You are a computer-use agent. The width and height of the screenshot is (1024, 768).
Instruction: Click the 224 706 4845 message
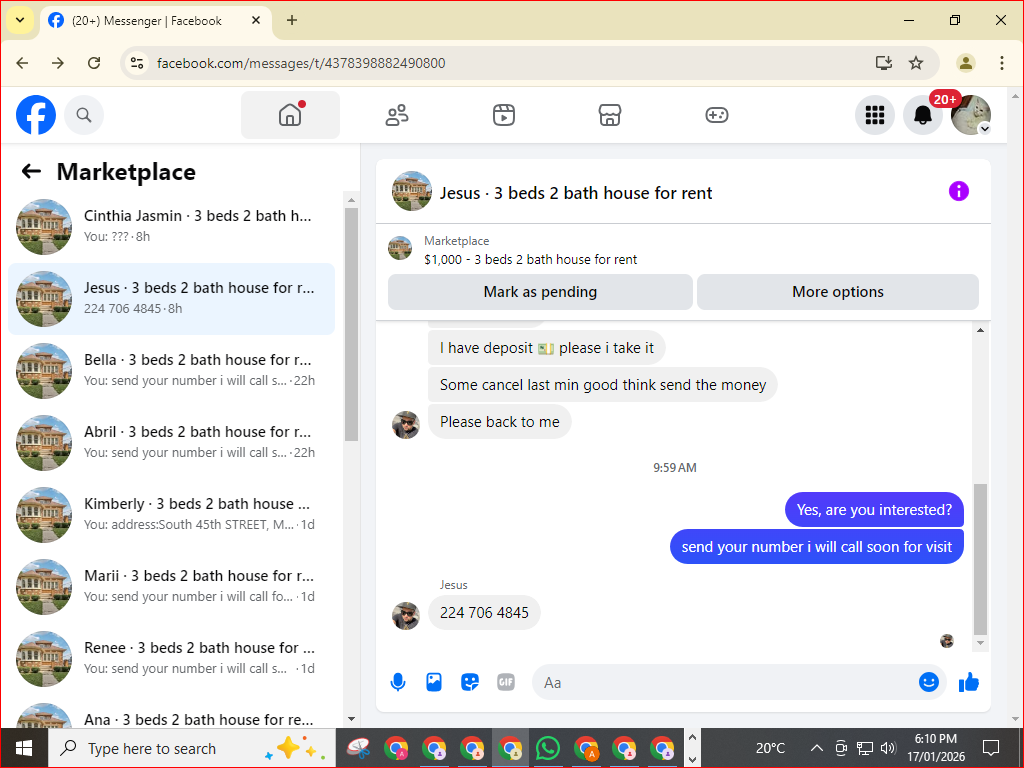484,613
